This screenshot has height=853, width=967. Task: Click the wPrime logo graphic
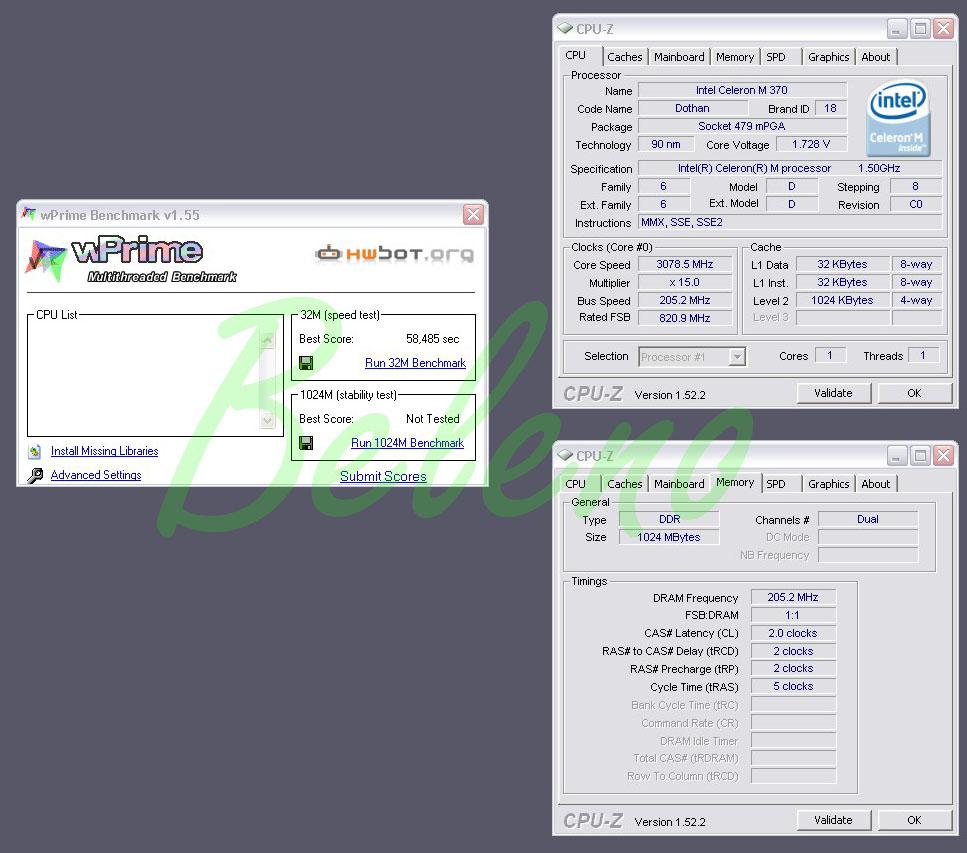click(x=131, y=260)
